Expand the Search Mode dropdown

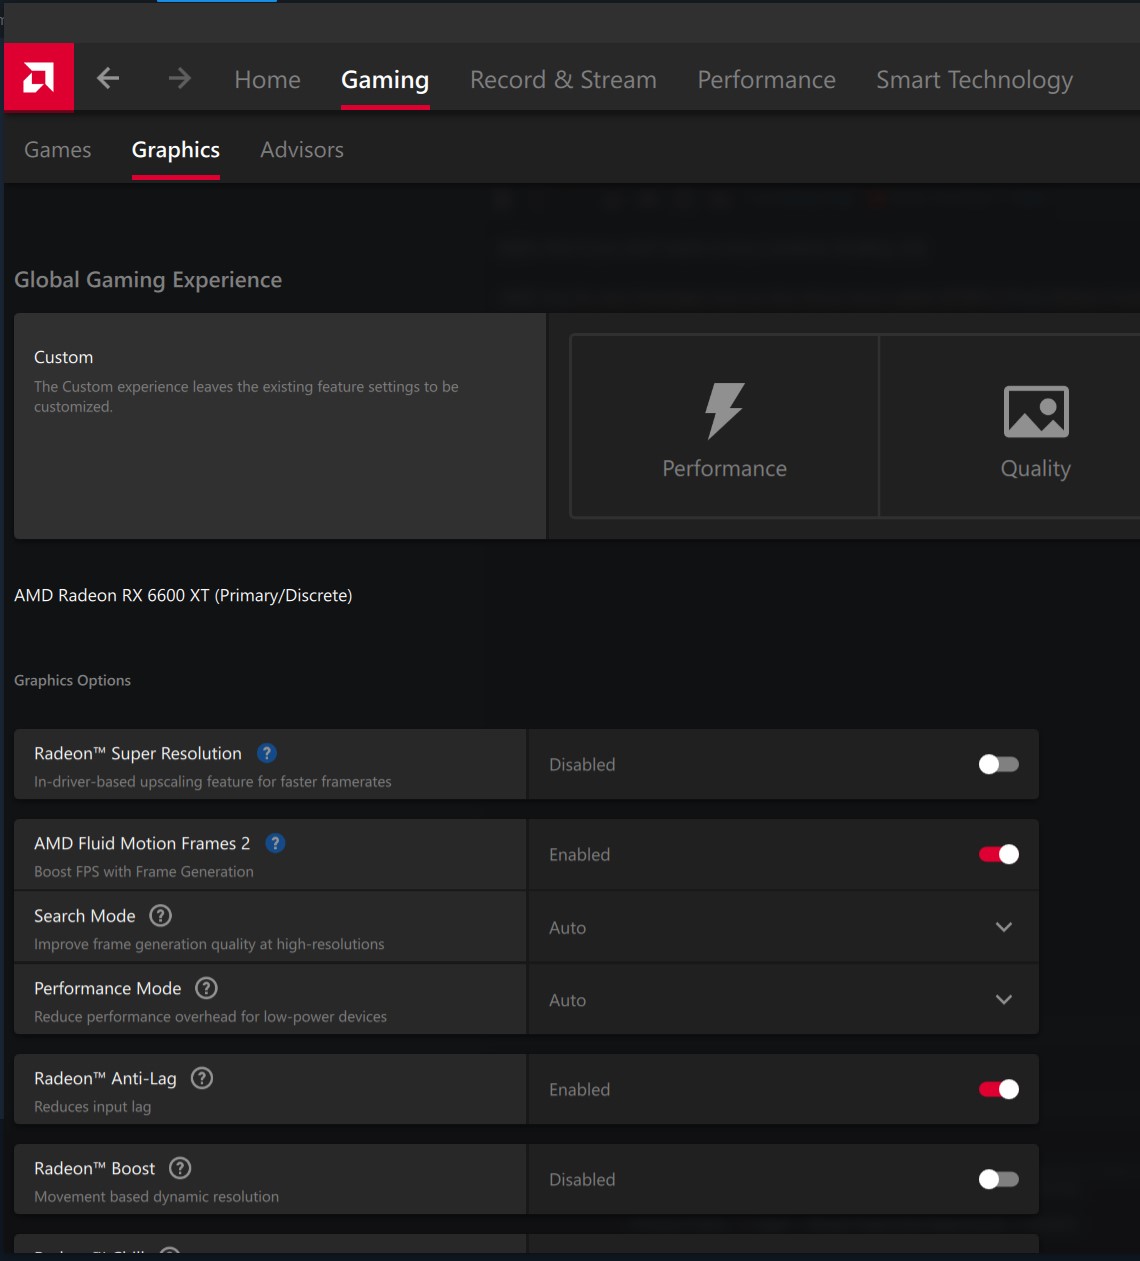click(x=1003, y=927)
